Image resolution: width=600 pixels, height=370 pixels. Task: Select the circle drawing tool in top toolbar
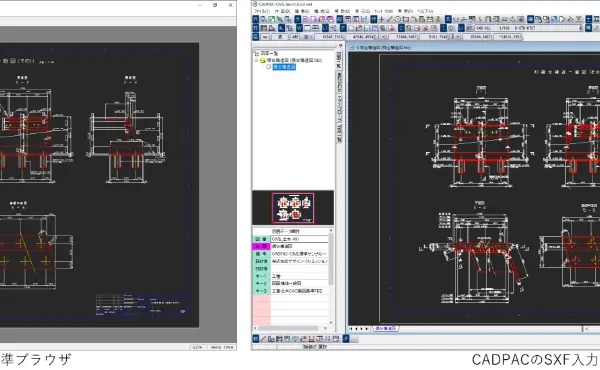[398, 19]
